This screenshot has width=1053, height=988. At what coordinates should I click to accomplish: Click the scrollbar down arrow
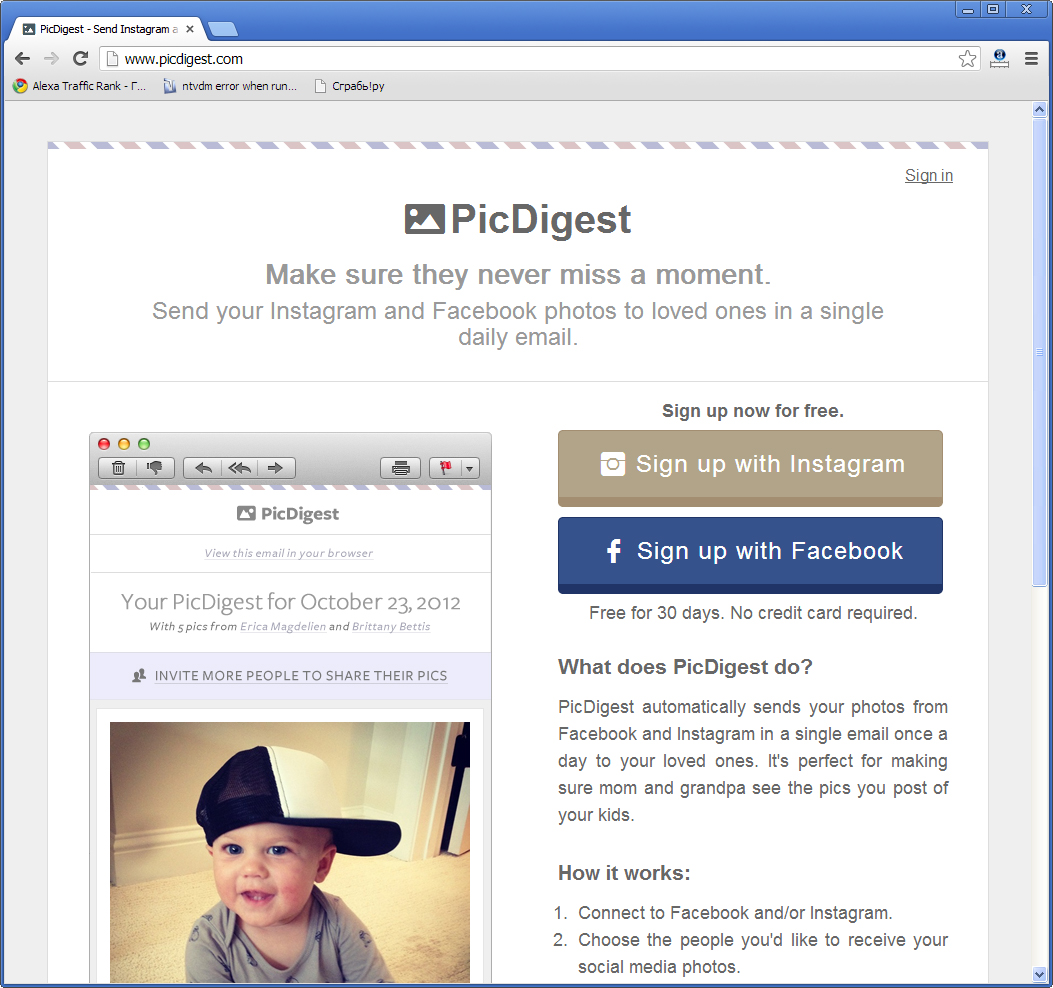[1040, 974]
